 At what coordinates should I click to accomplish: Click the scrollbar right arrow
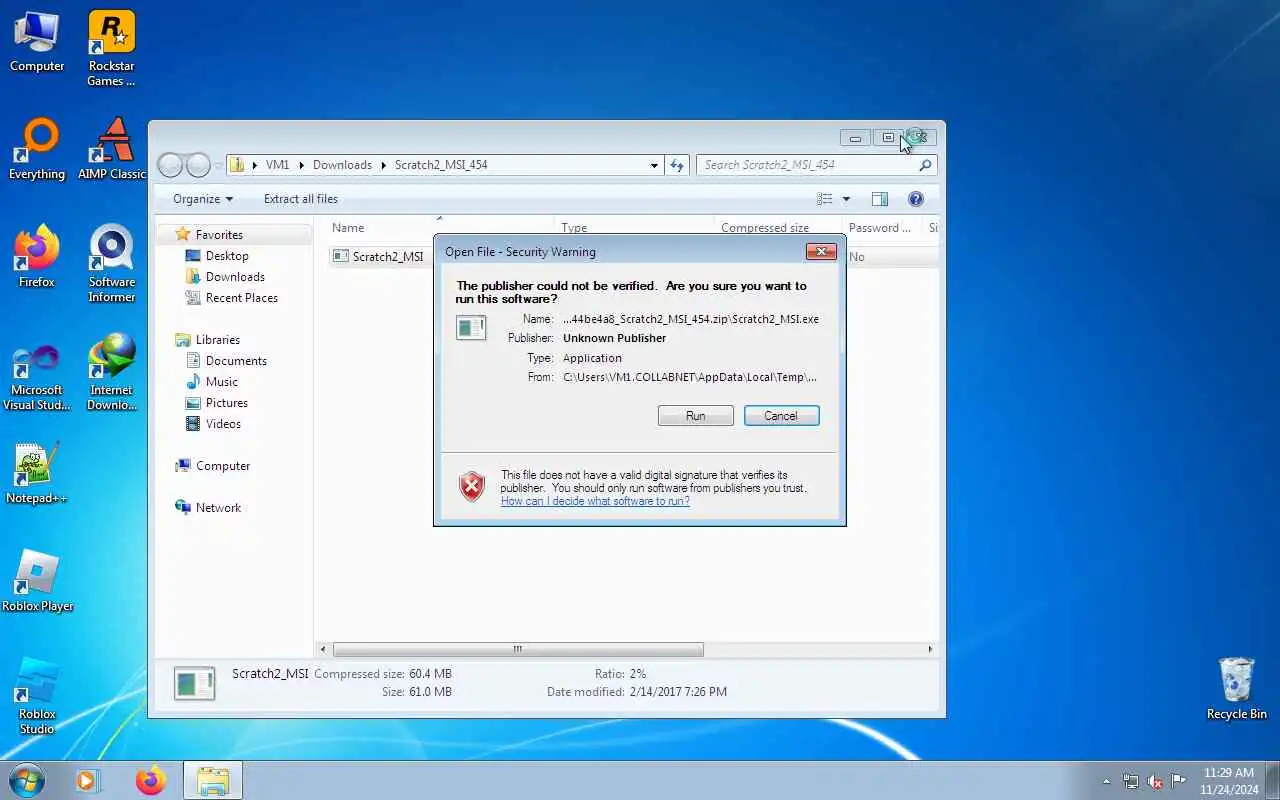(x=930, y=649)
